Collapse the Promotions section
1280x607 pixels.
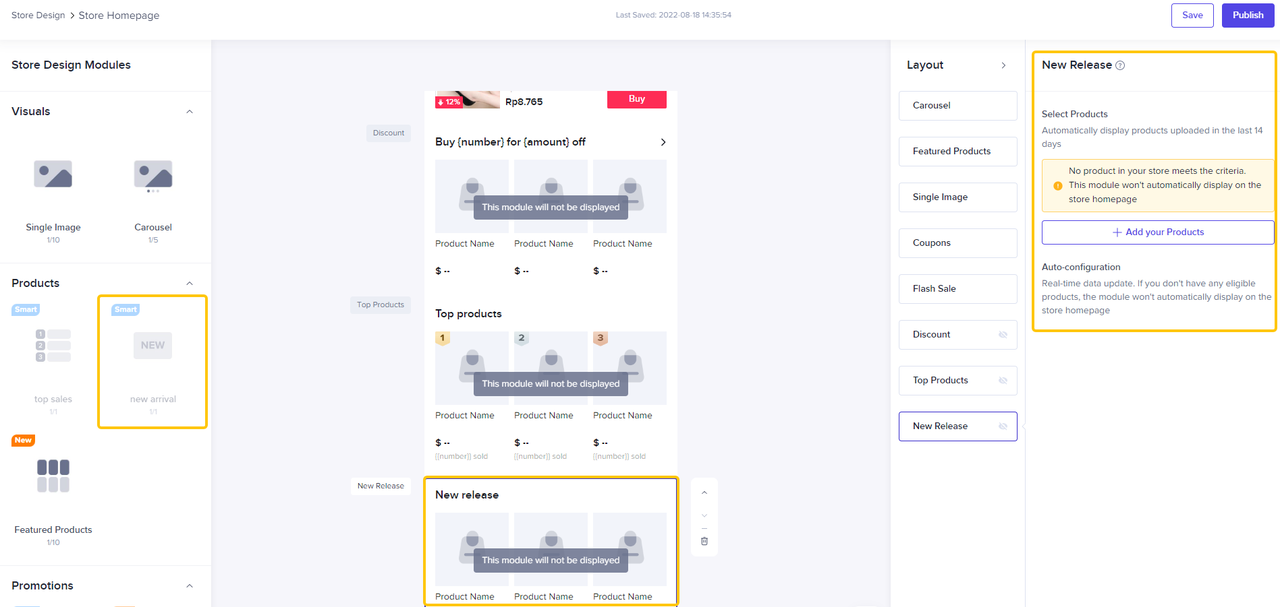(x=190, y=586)
